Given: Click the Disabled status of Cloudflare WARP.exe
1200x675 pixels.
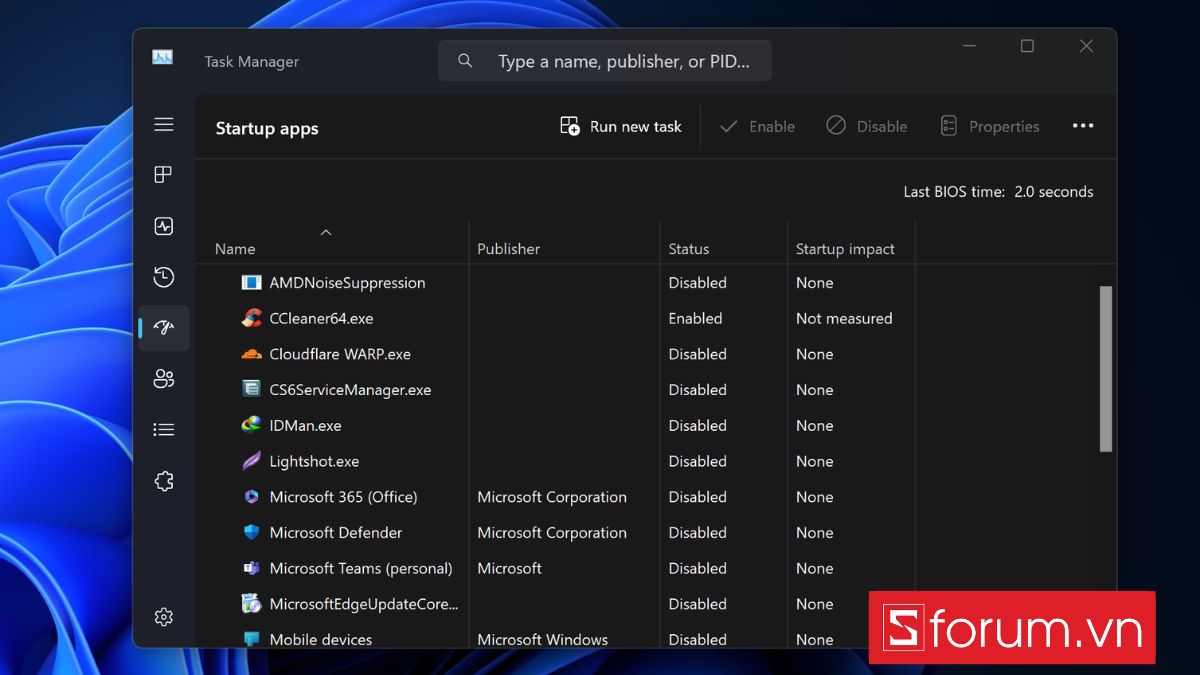Looking at the screenshot, I should pos(697,354).
